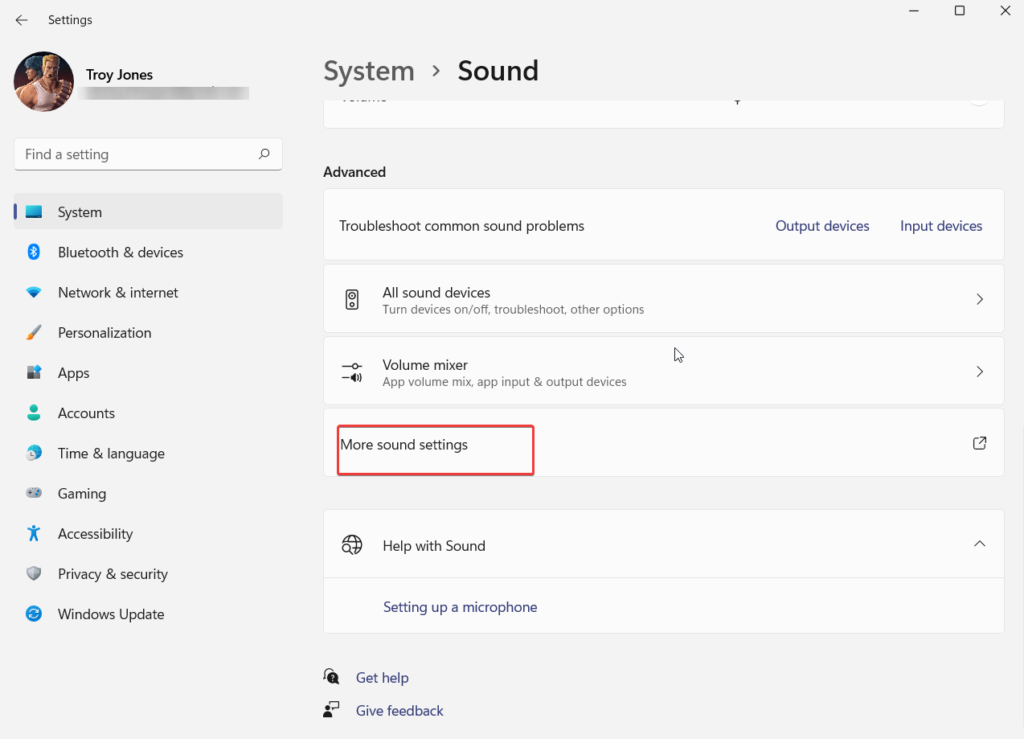Click the Give feedback icon
This screenshot has height=739, width=1024.
tap(332, 710)
